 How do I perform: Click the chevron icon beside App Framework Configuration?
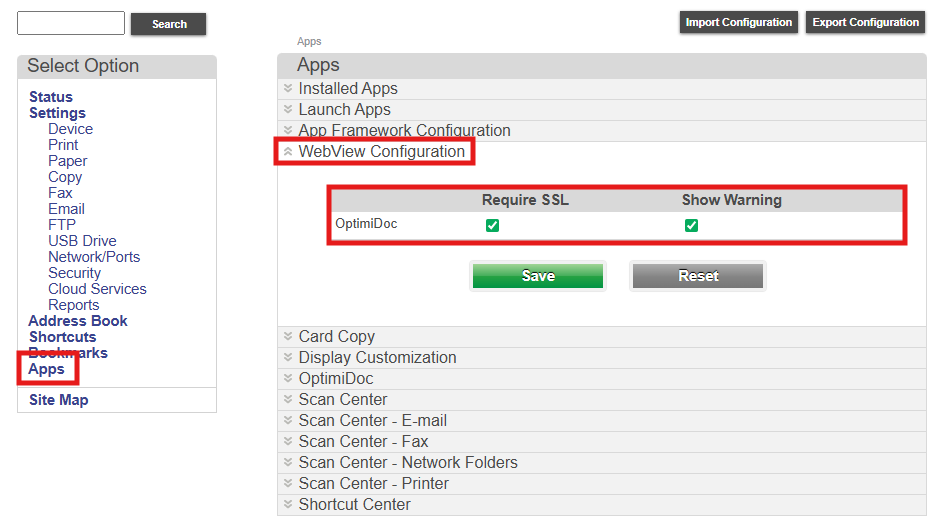[288, 131]
